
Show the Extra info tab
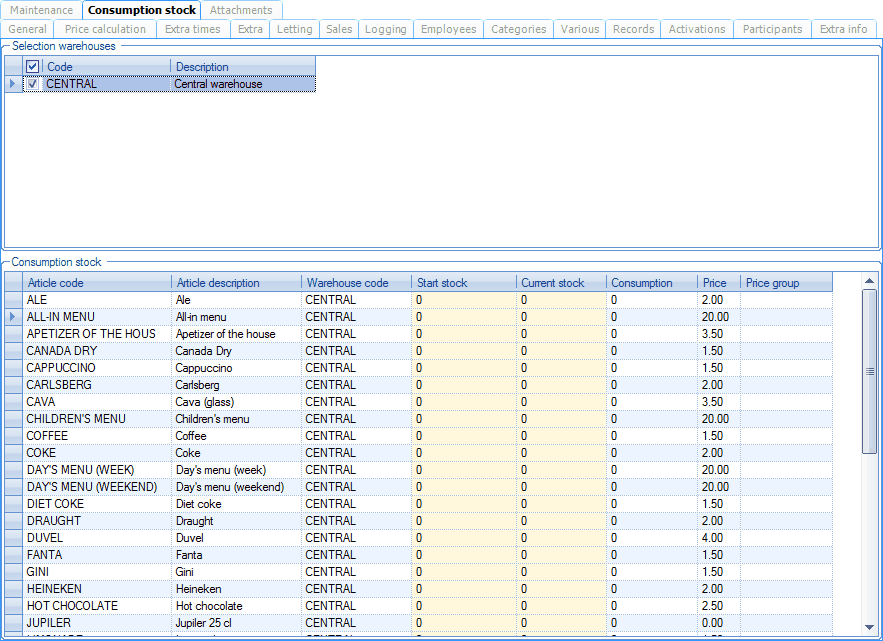(843, 29)
